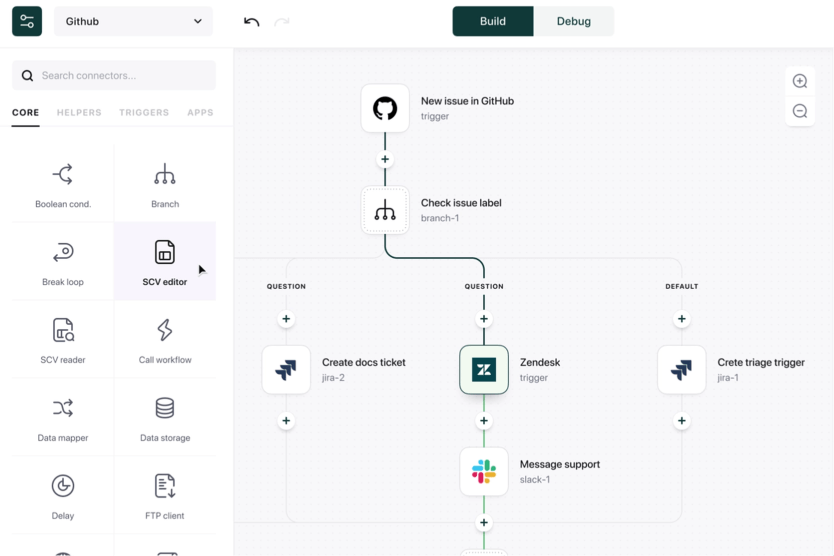
Task: Redo the last action
Action: click(282, 21)
